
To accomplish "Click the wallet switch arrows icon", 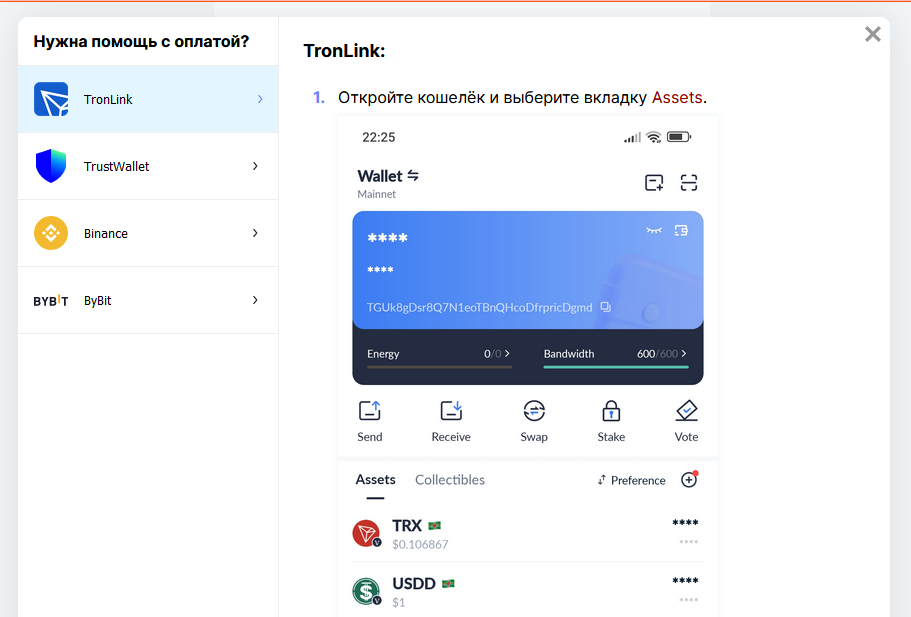I will click(x=413, y=175).
